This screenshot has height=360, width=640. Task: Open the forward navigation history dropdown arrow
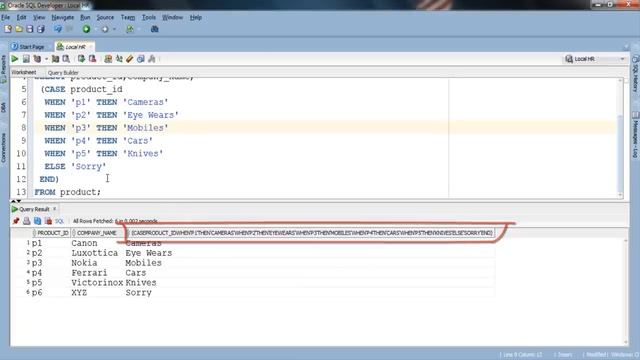(114, 29)
